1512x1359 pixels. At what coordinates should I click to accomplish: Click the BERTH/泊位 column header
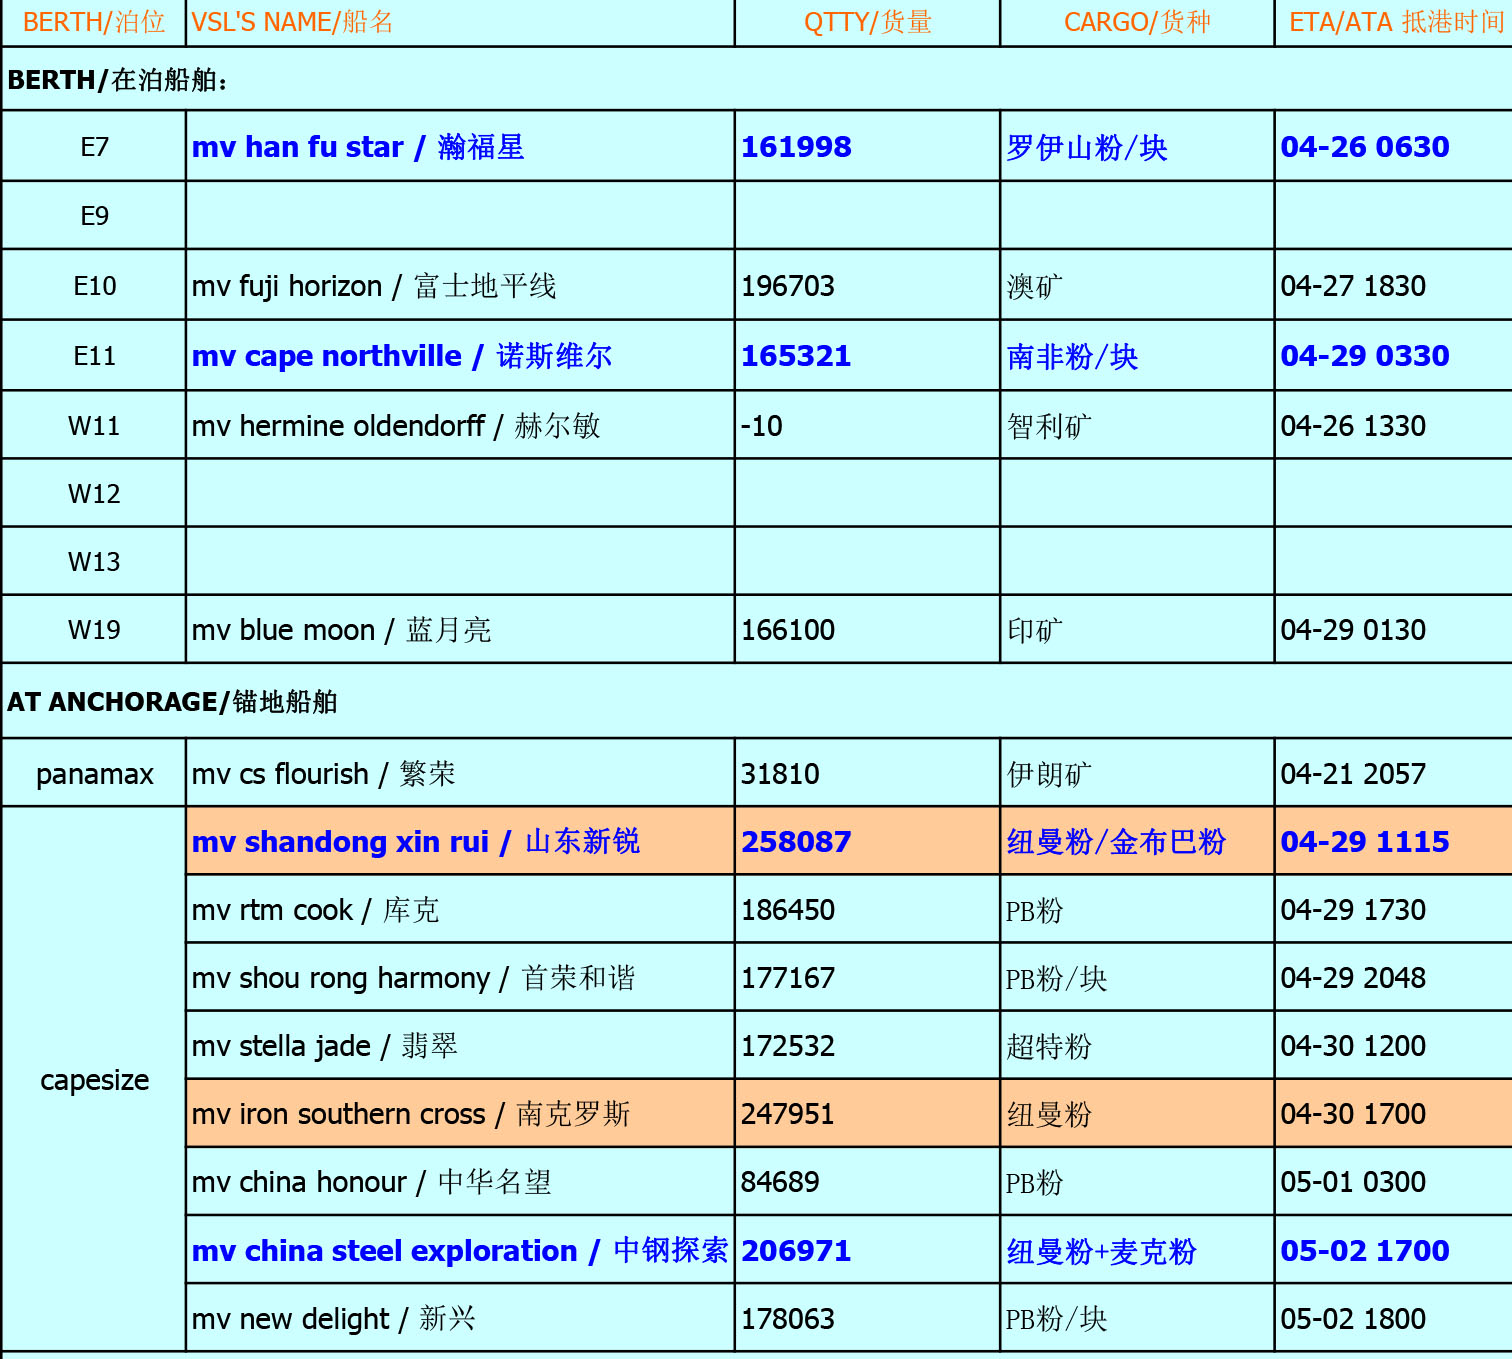click(94, 22)
